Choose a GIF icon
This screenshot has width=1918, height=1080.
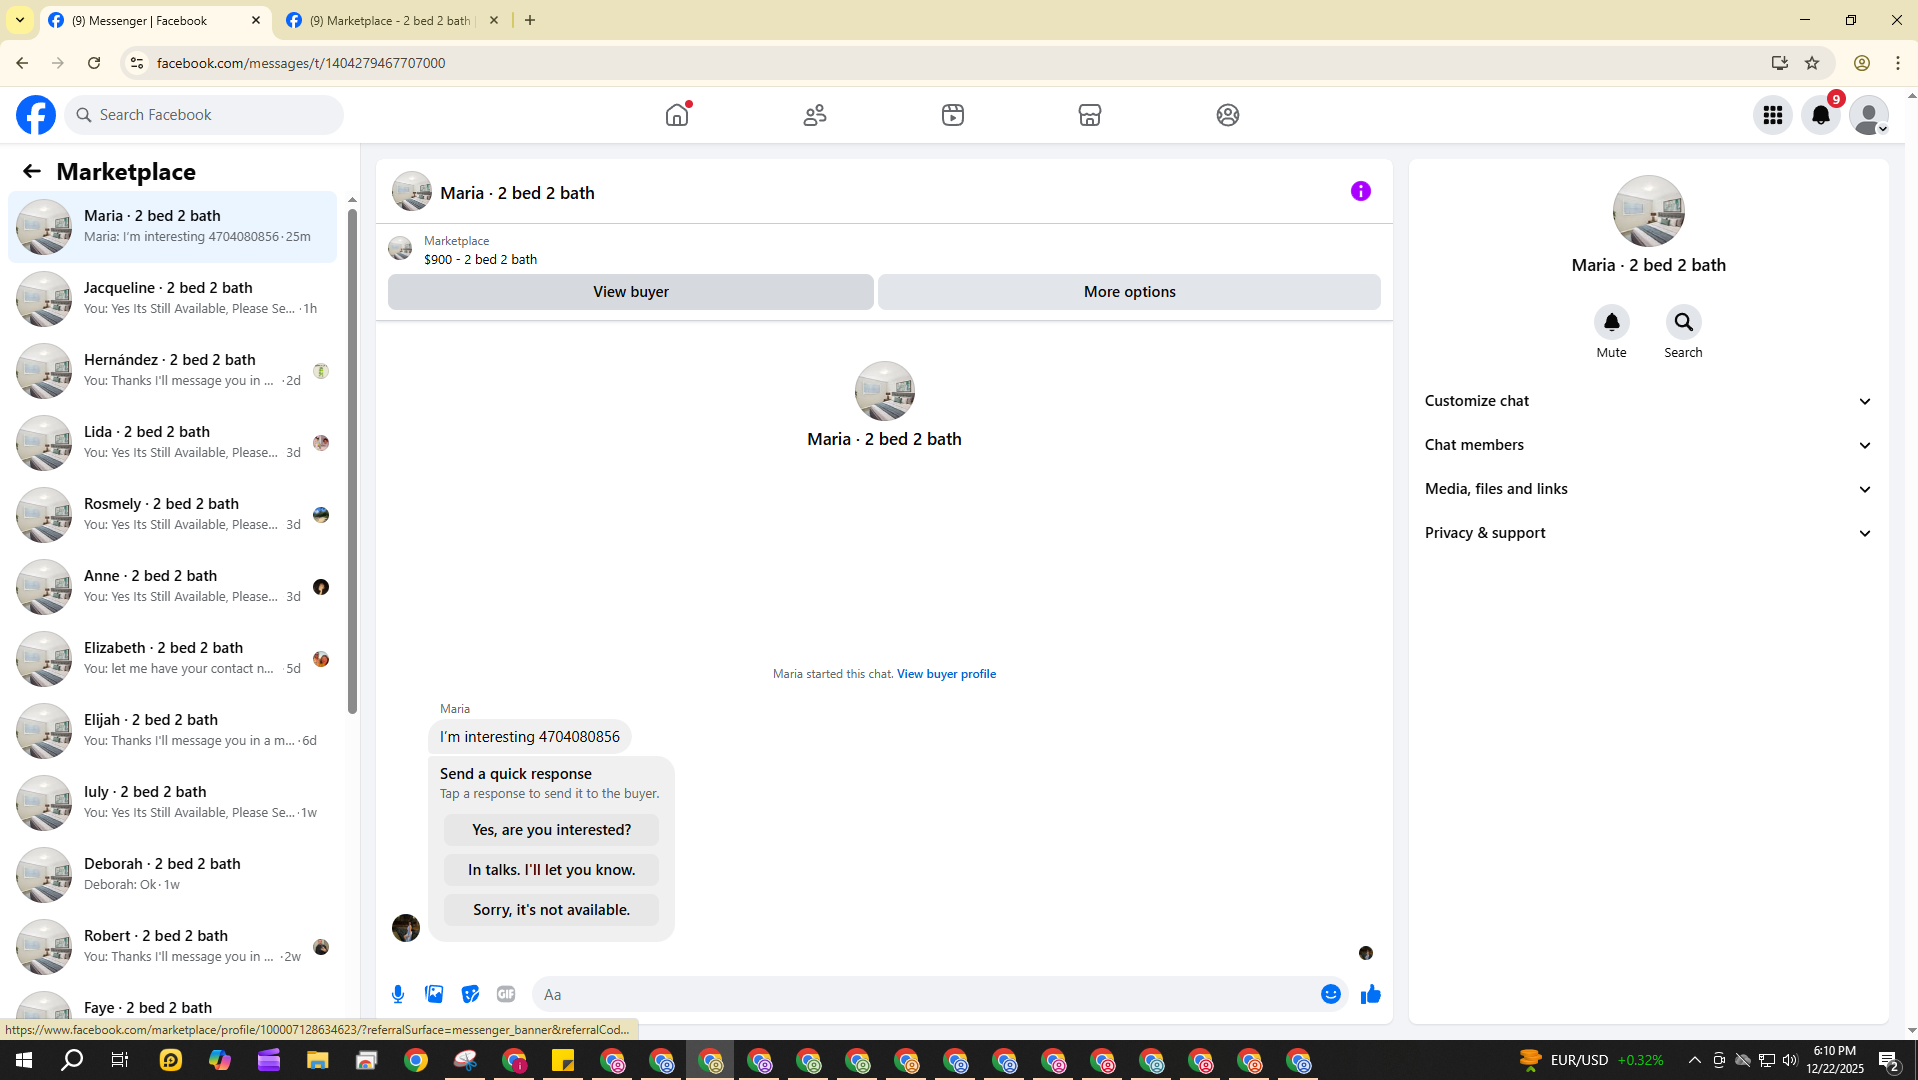coord(506,994)
